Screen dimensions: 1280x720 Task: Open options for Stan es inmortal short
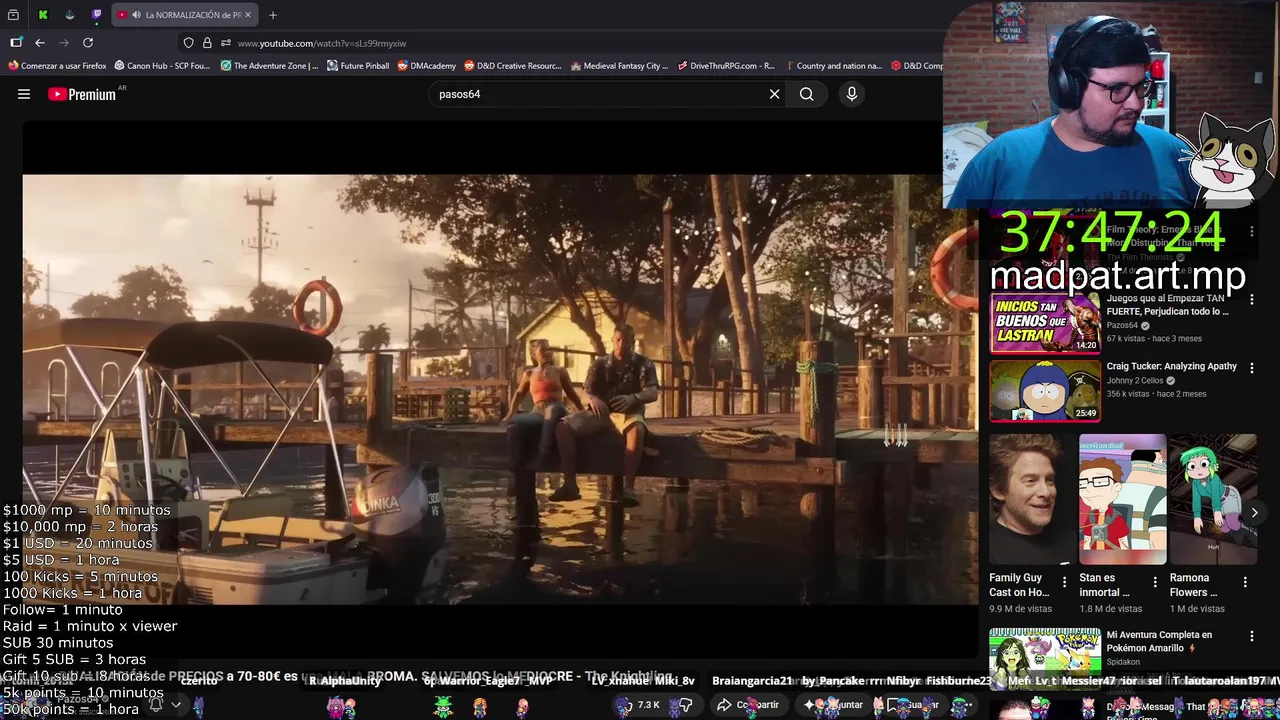pyautogui.click(x=1155, y=582)
